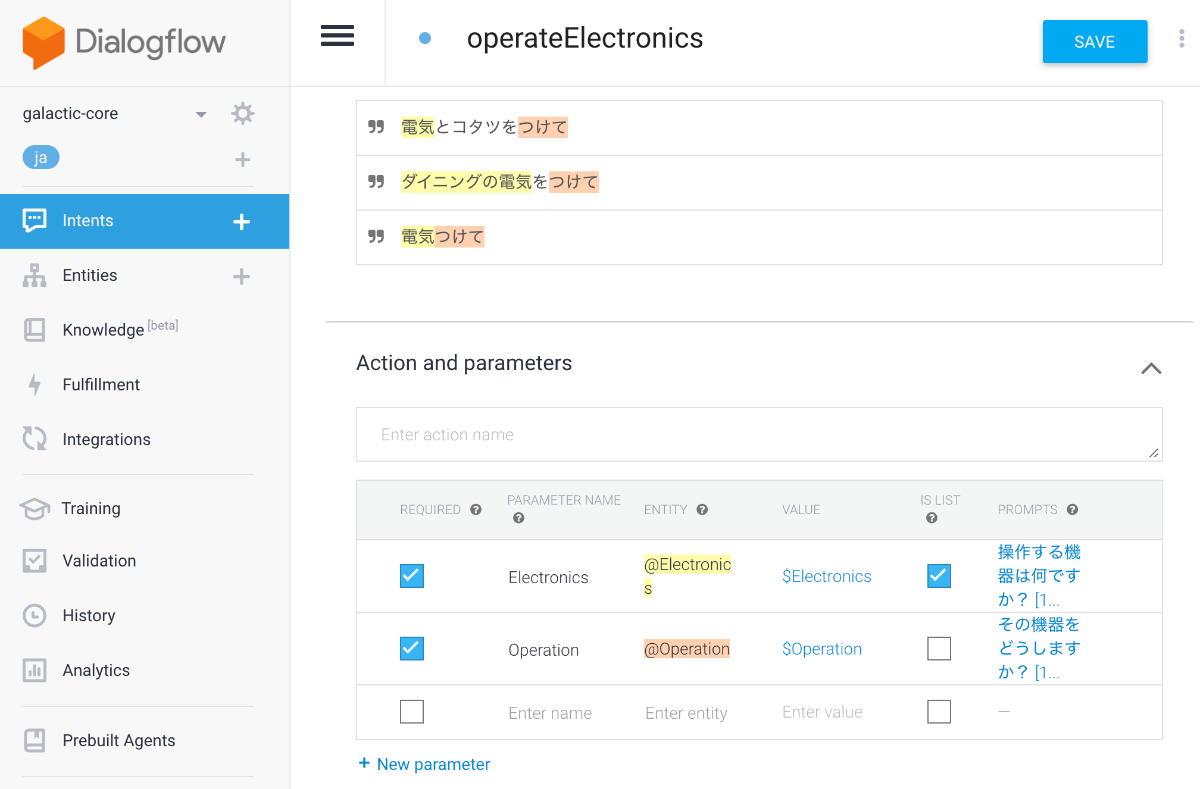Open Analytics section
Image resolution: width=1200 pixels, height=789 pixels.
pos(96,670)
